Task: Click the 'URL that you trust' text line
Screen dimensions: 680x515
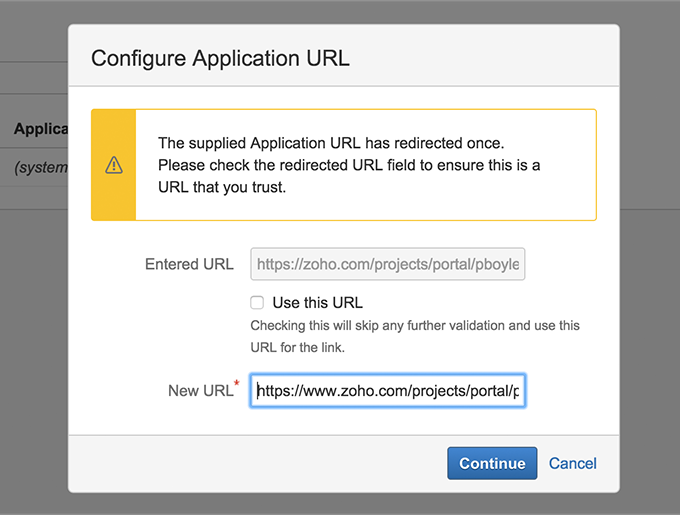Action: coord(222,187)
